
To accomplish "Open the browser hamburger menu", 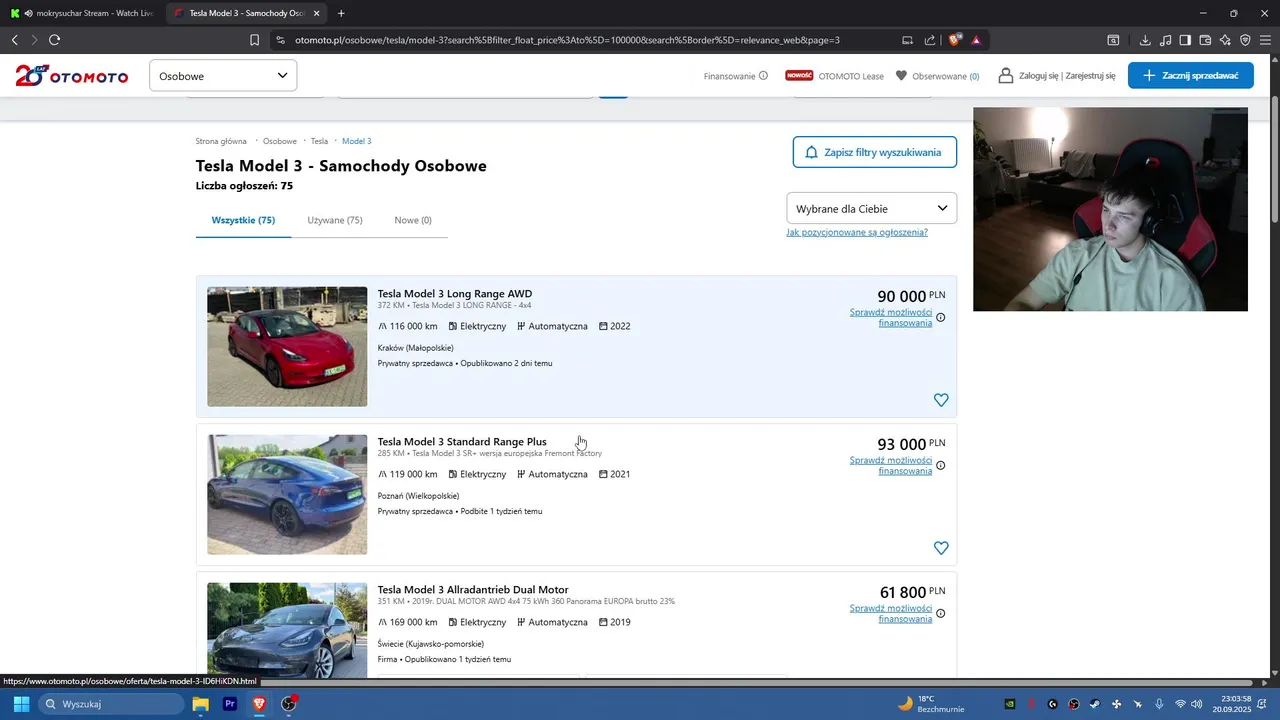I will coord(1265,40).
